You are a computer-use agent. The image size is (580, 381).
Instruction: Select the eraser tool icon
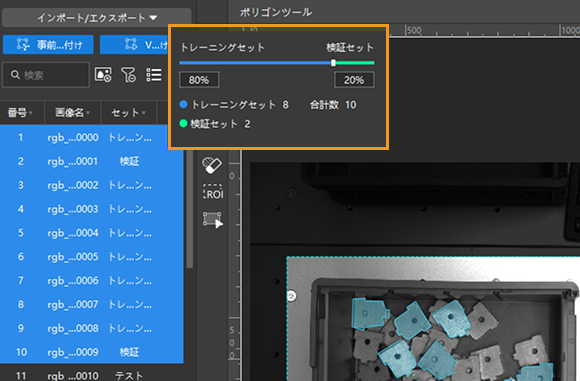click(x=212, y=165)
